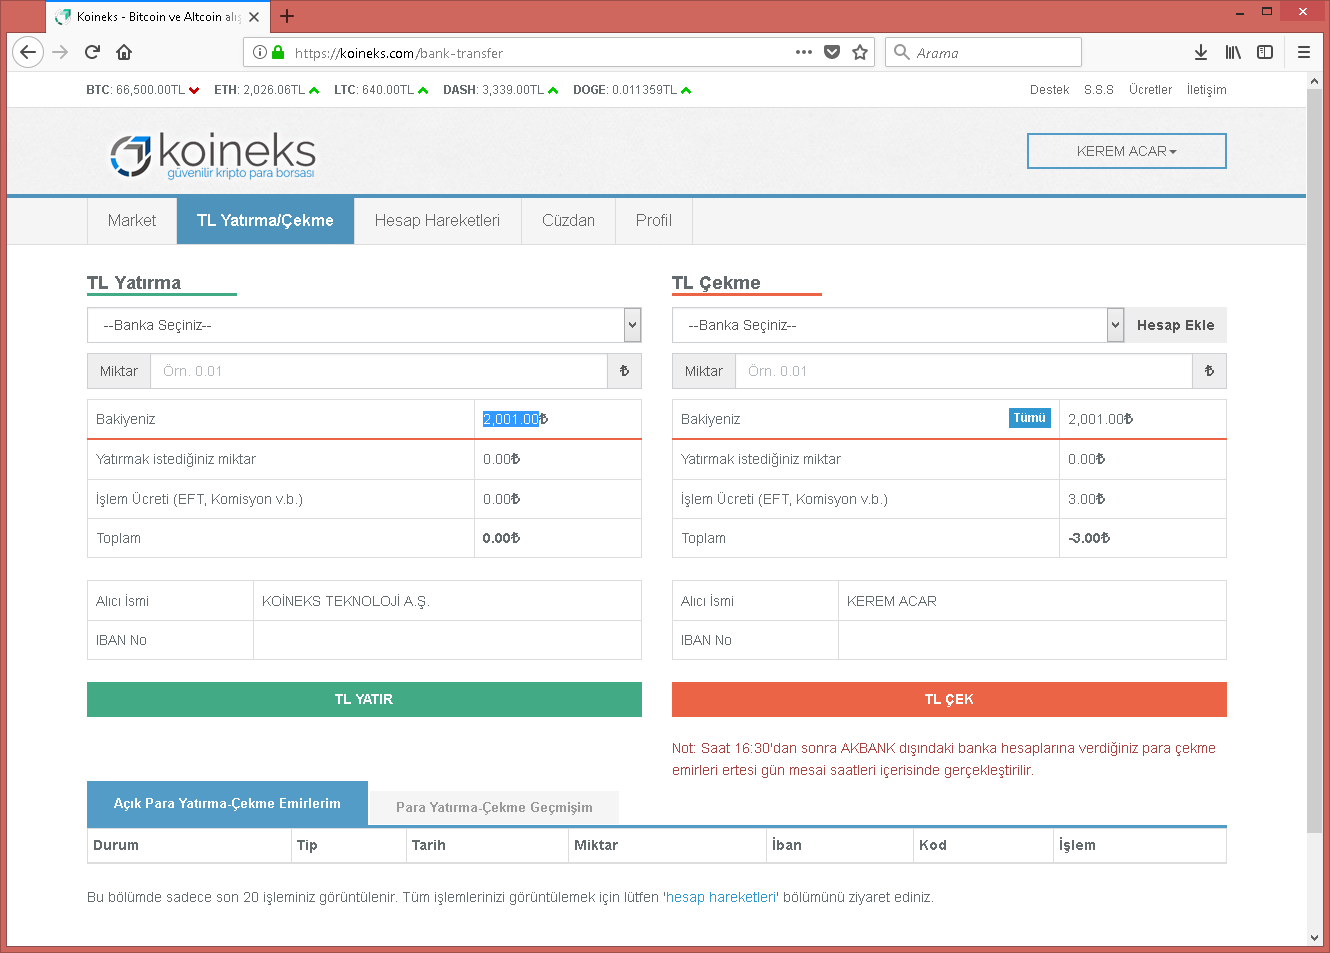Click the DASH: 3,339.00TL ticker text
Image resolution: width=1330 pixels, height=953 pixels.
point(494,90)
